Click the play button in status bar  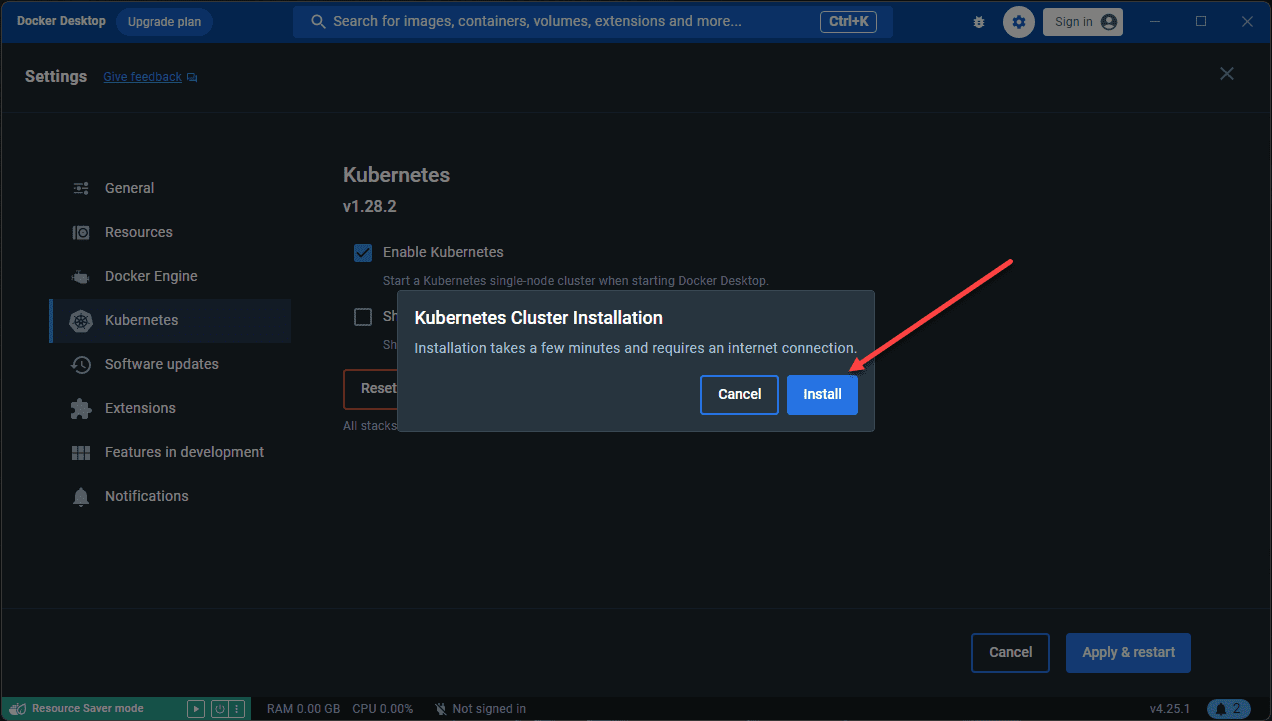196,709
